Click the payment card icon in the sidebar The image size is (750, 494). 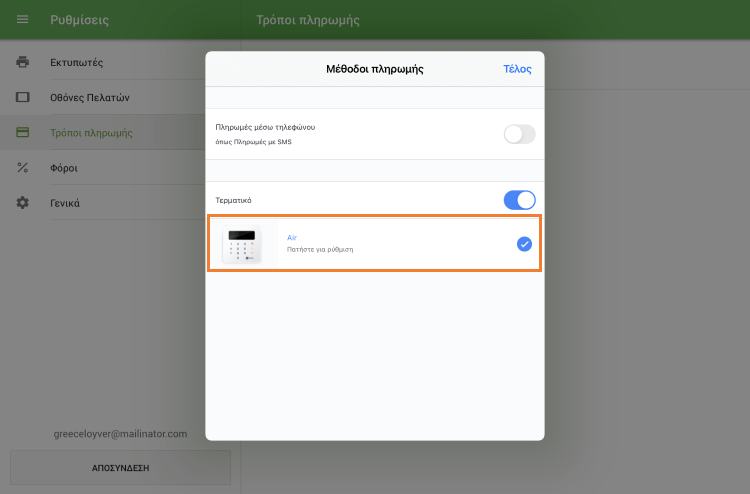pos(22,133)
